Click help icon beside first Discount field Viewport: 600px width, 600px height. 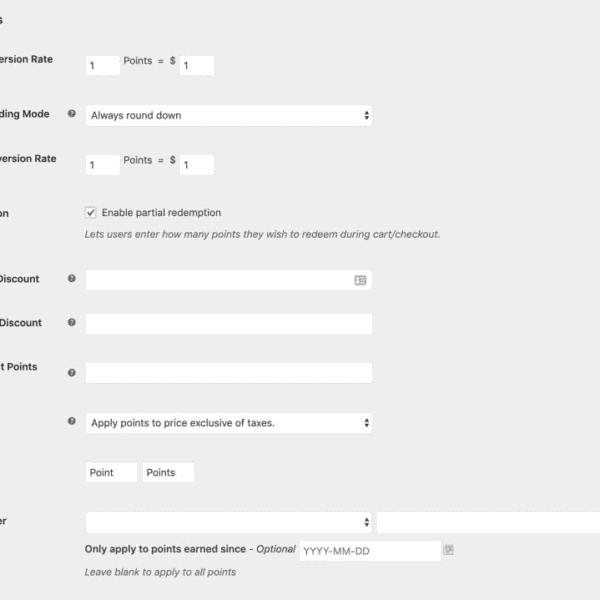pos(72,278)
